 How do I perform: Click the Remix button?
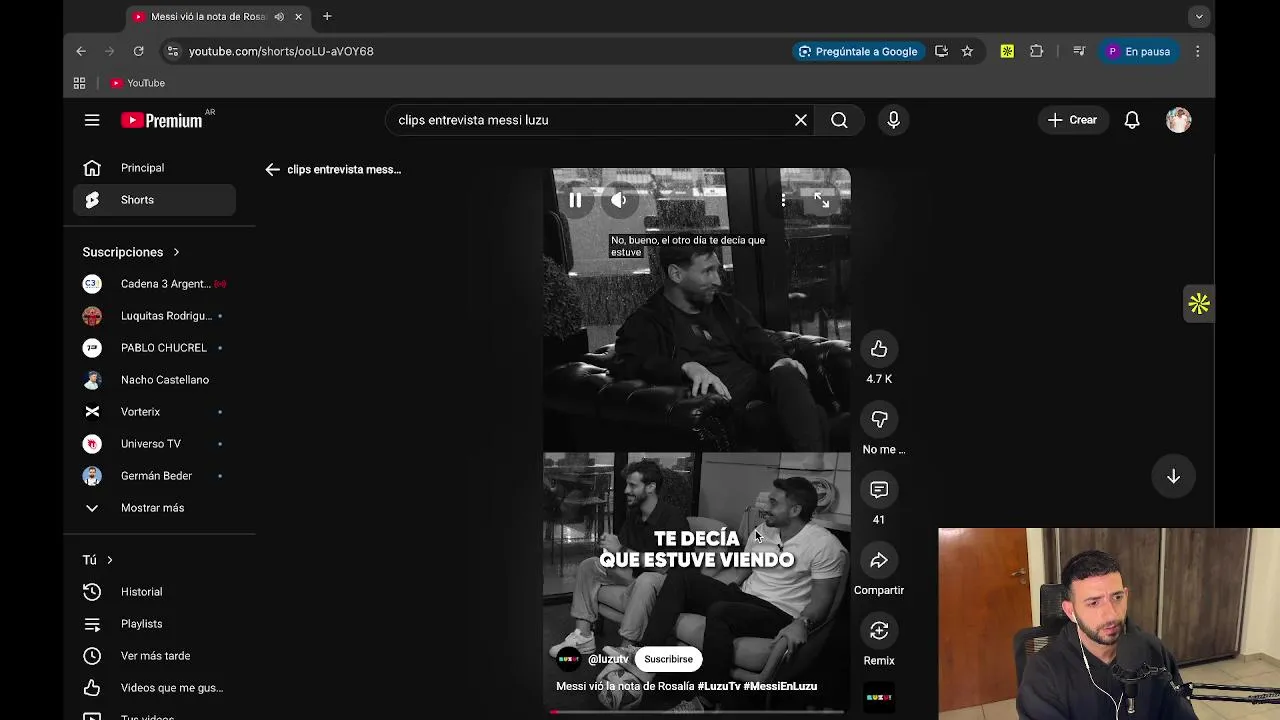pyautogui.click(x=879, y=631)
